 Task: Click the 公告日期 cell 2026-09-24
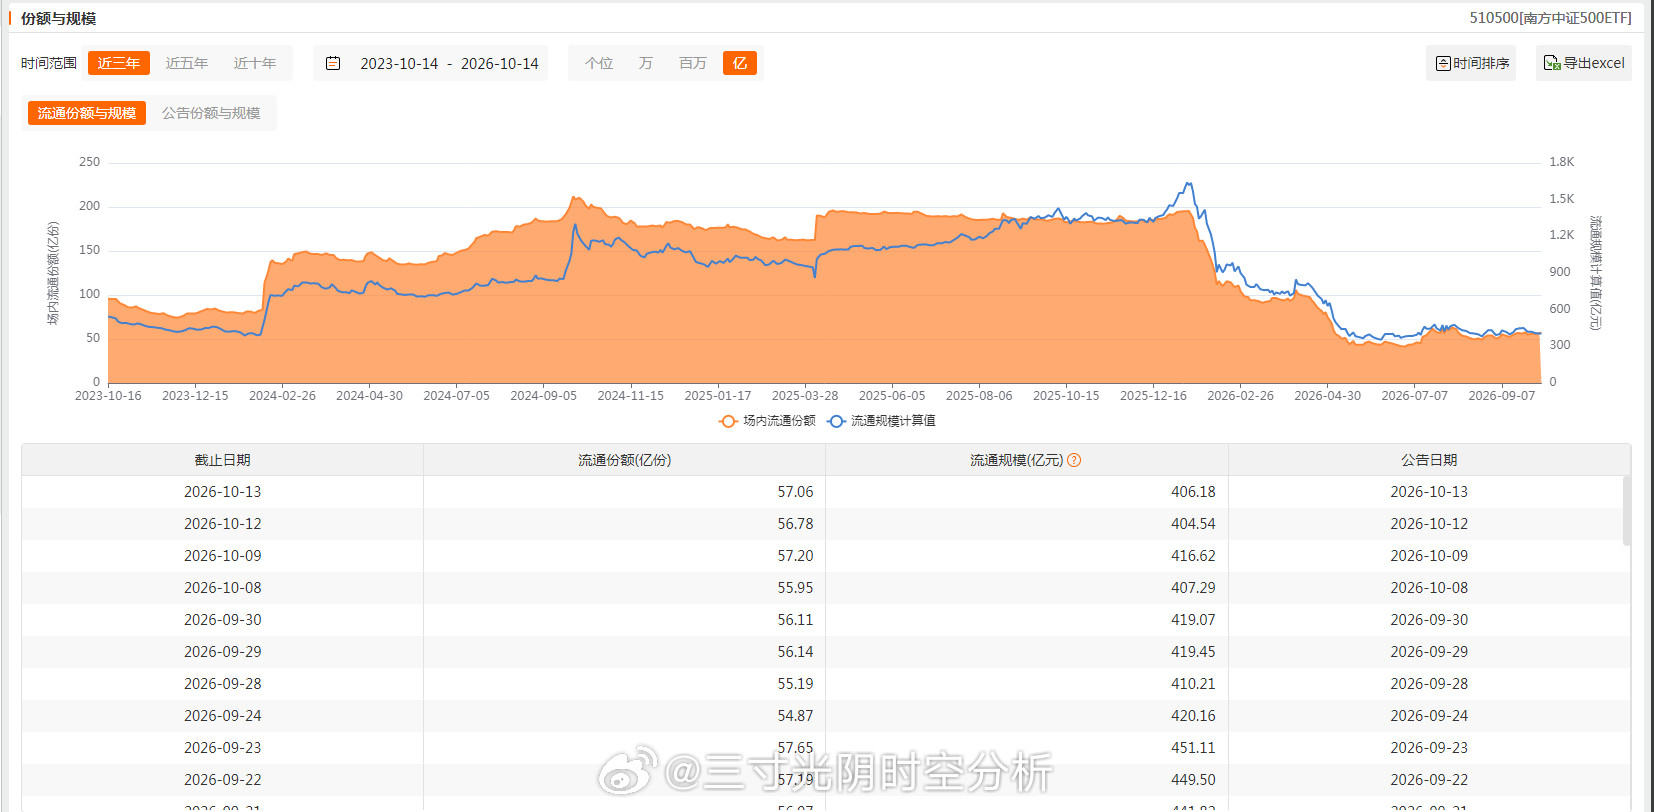[1429, 716]
